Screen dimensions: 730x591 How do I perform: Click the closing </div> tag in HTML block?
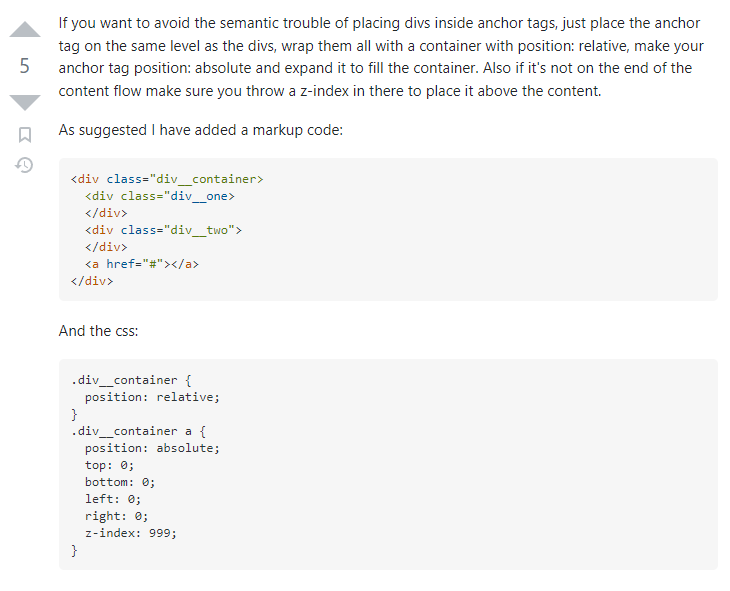click(x=92, y=281)
